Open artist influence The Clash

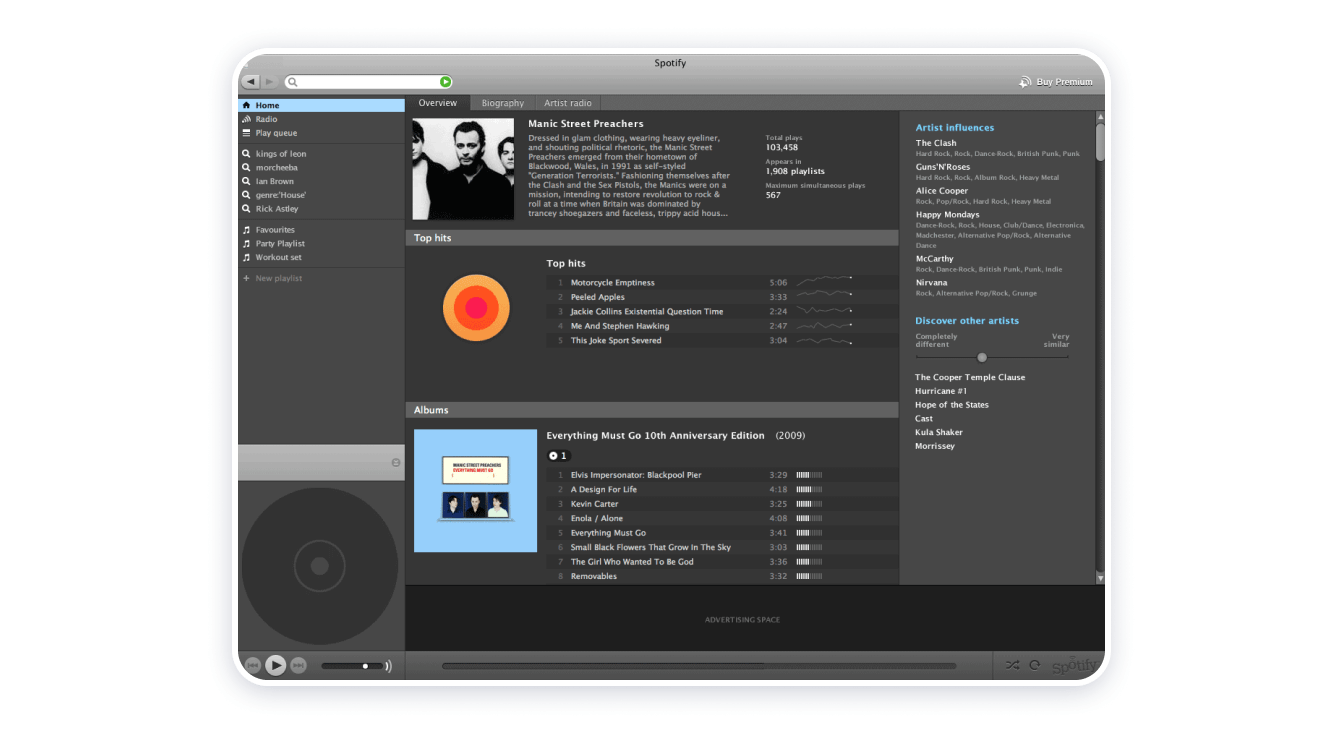[936, 143]
